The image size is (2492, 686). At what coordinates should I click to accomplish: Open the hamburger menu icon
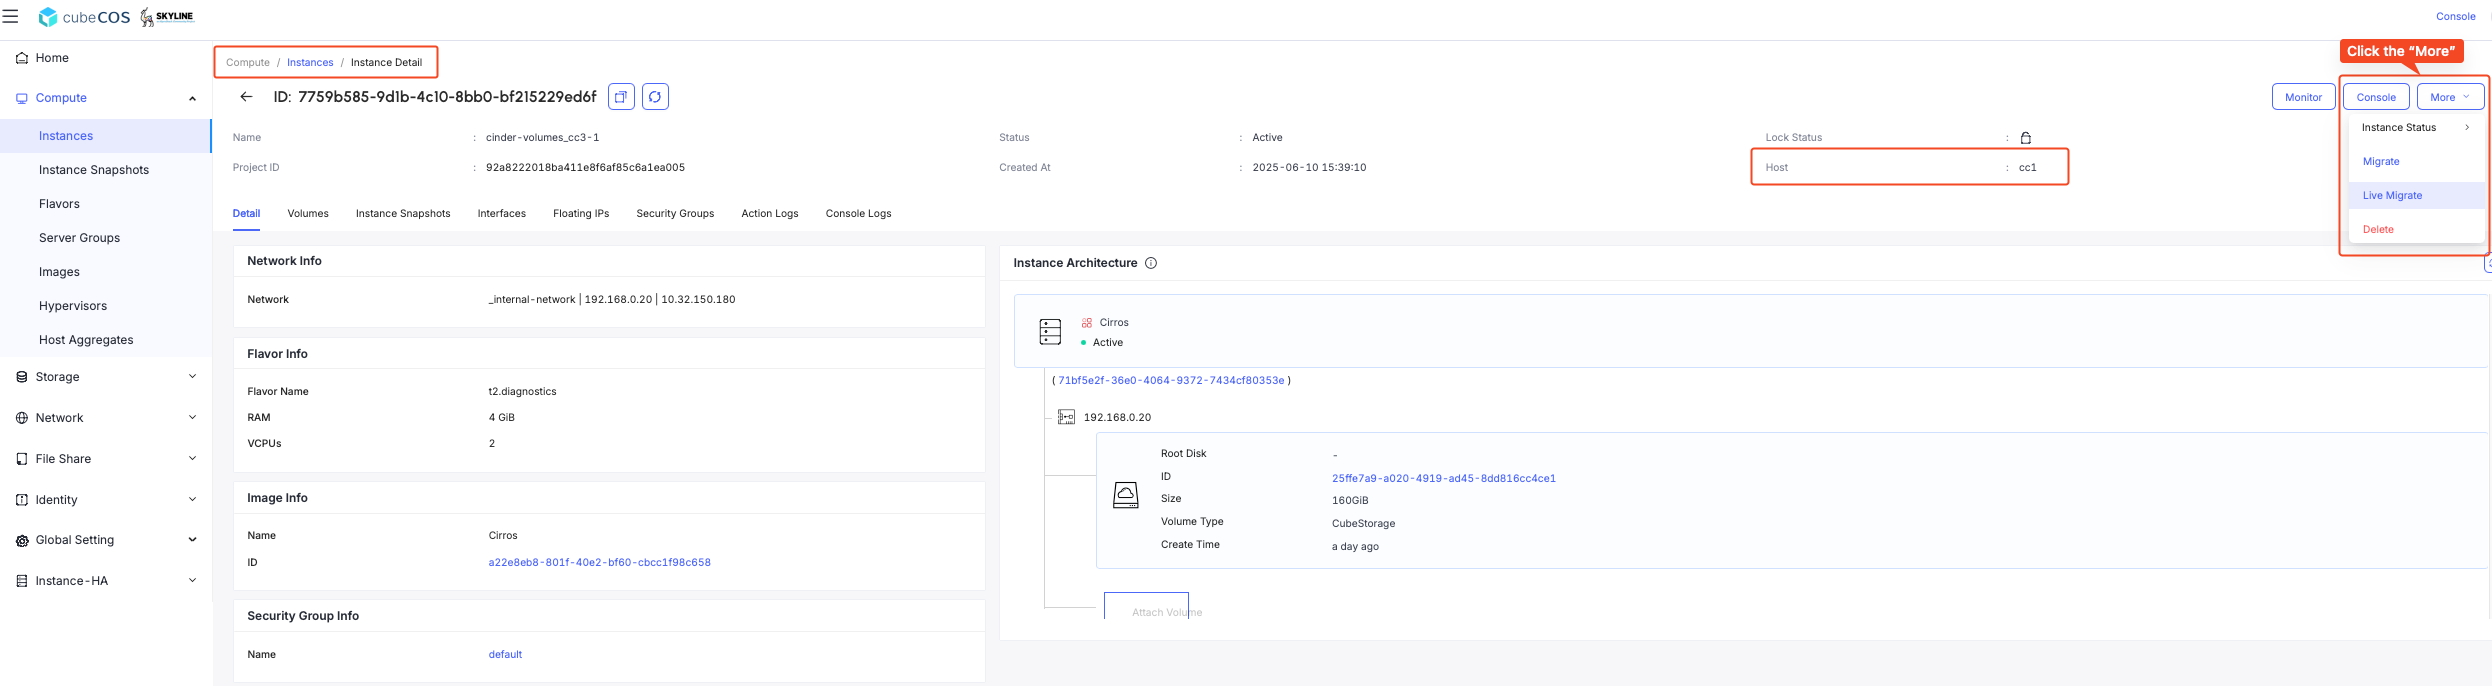click(x=11, y=16)
